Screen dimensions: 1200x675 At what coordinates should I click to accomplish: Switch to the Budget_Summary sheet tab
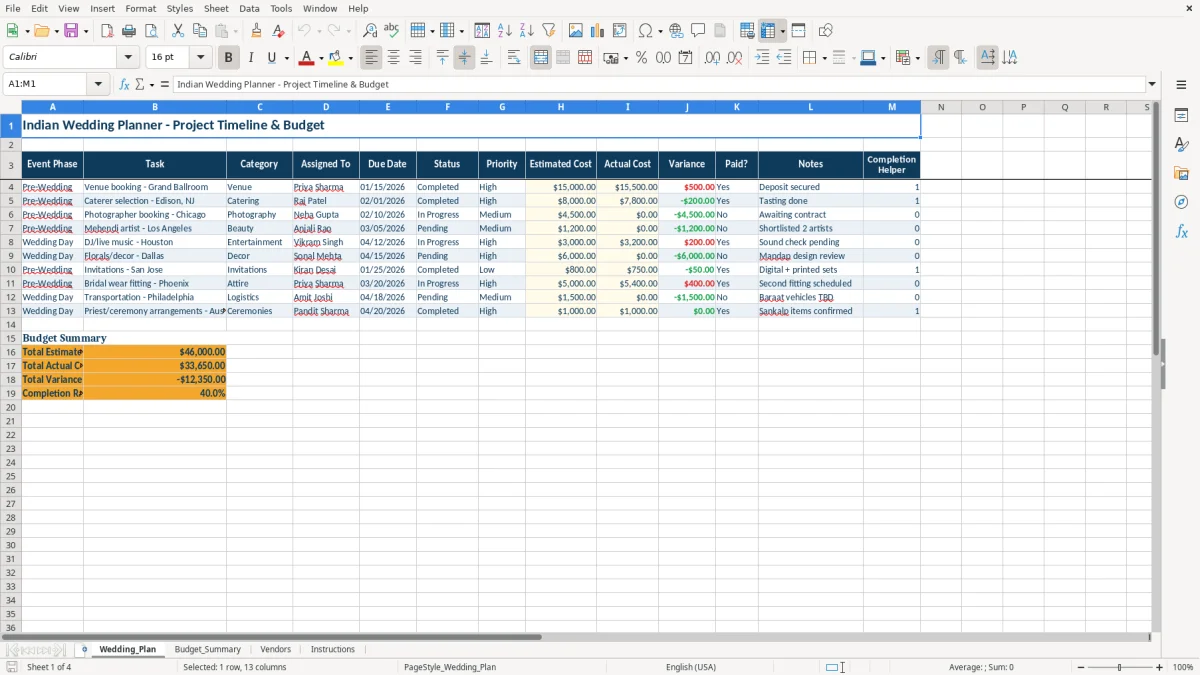pos(208,649)
